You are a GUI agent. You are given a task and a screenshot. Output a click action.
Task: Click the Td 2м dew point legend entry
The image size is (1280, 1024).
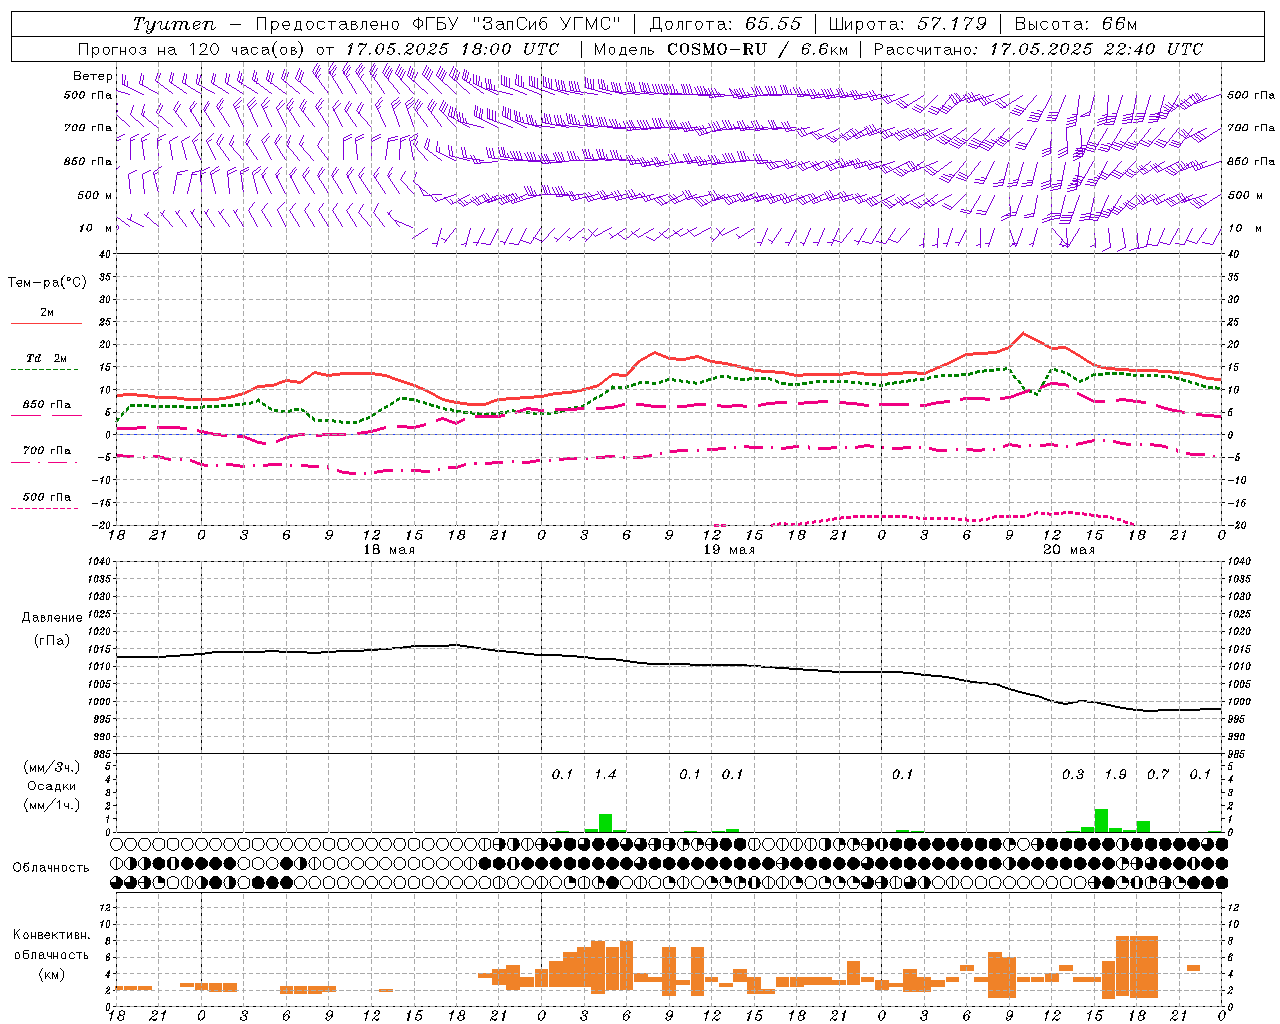[x=47, y=358]
